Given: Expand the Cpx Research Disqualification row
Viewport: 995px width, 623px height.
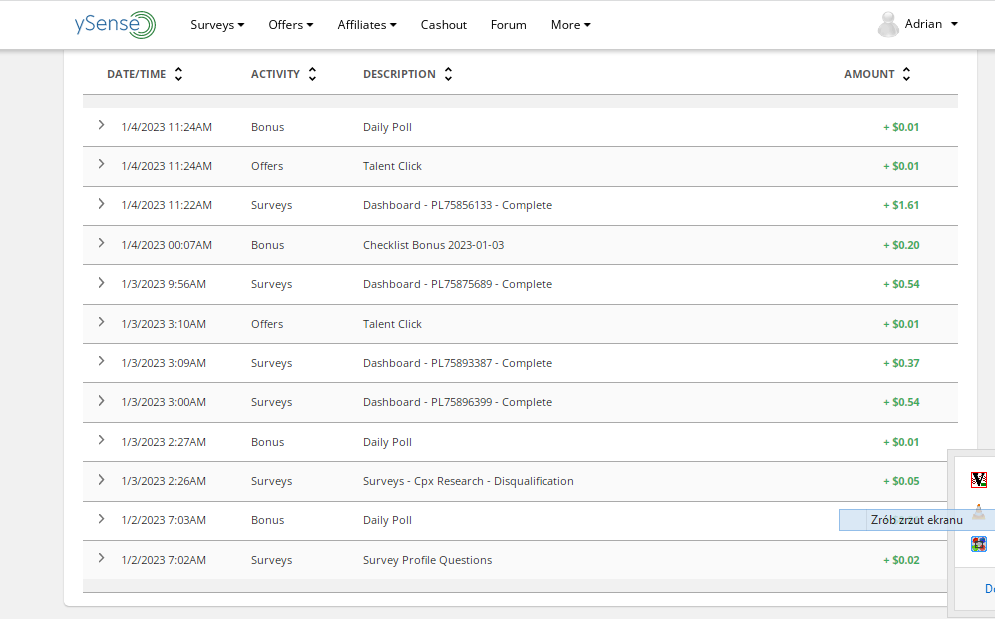Looking at the screenshot, I should click(x=101, y=480).
